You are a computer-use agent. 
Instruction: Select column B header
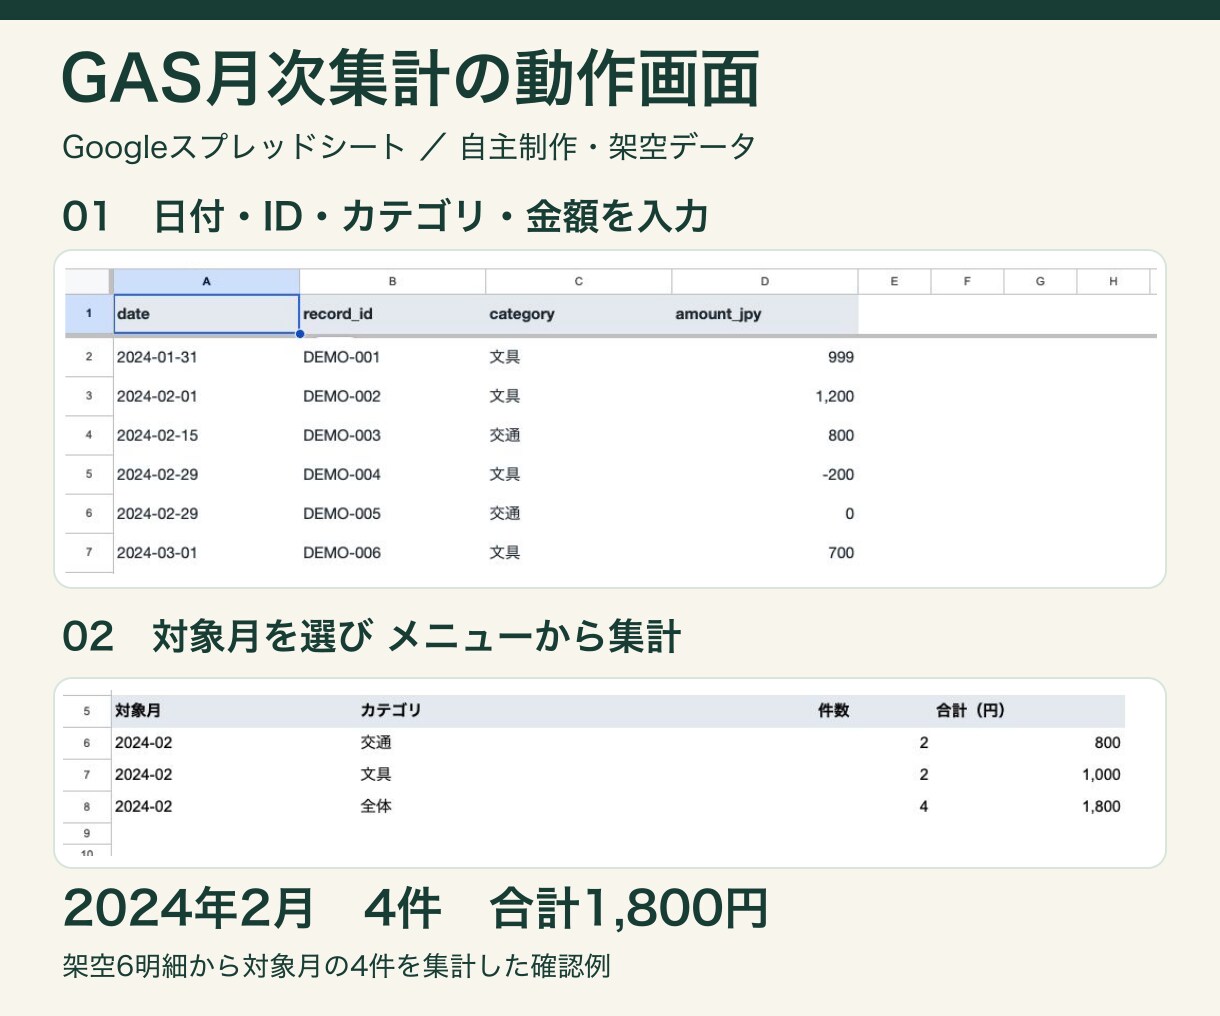click(392, 281)
